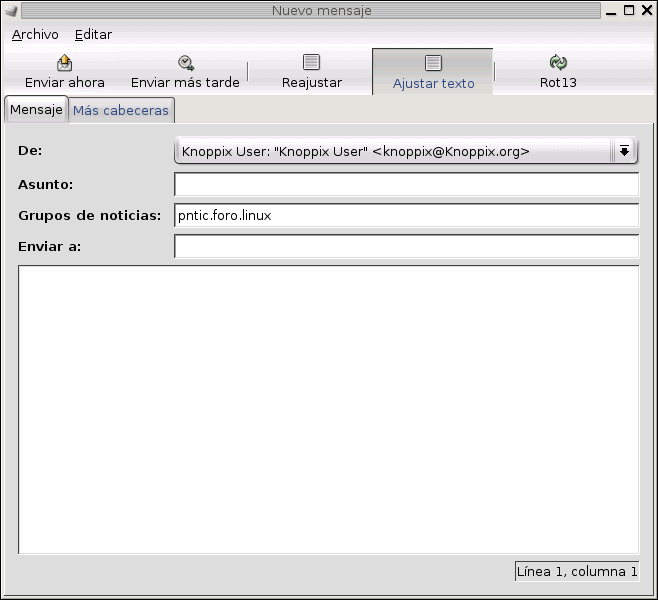The height and width of the screenshot is (600, 658).
Task: Open the Editar menu
Action: tap(93, 34)
